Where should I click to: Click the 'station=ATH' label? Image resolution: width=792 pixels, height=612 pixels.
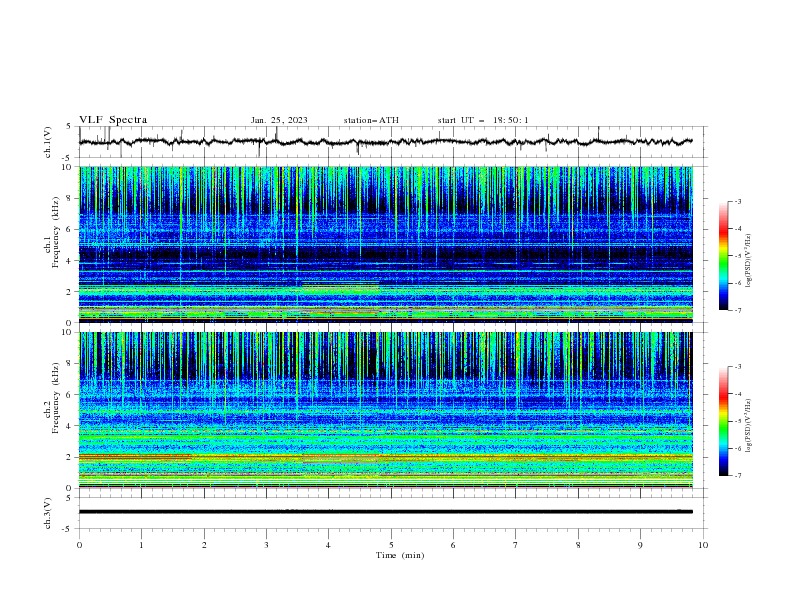371,120
